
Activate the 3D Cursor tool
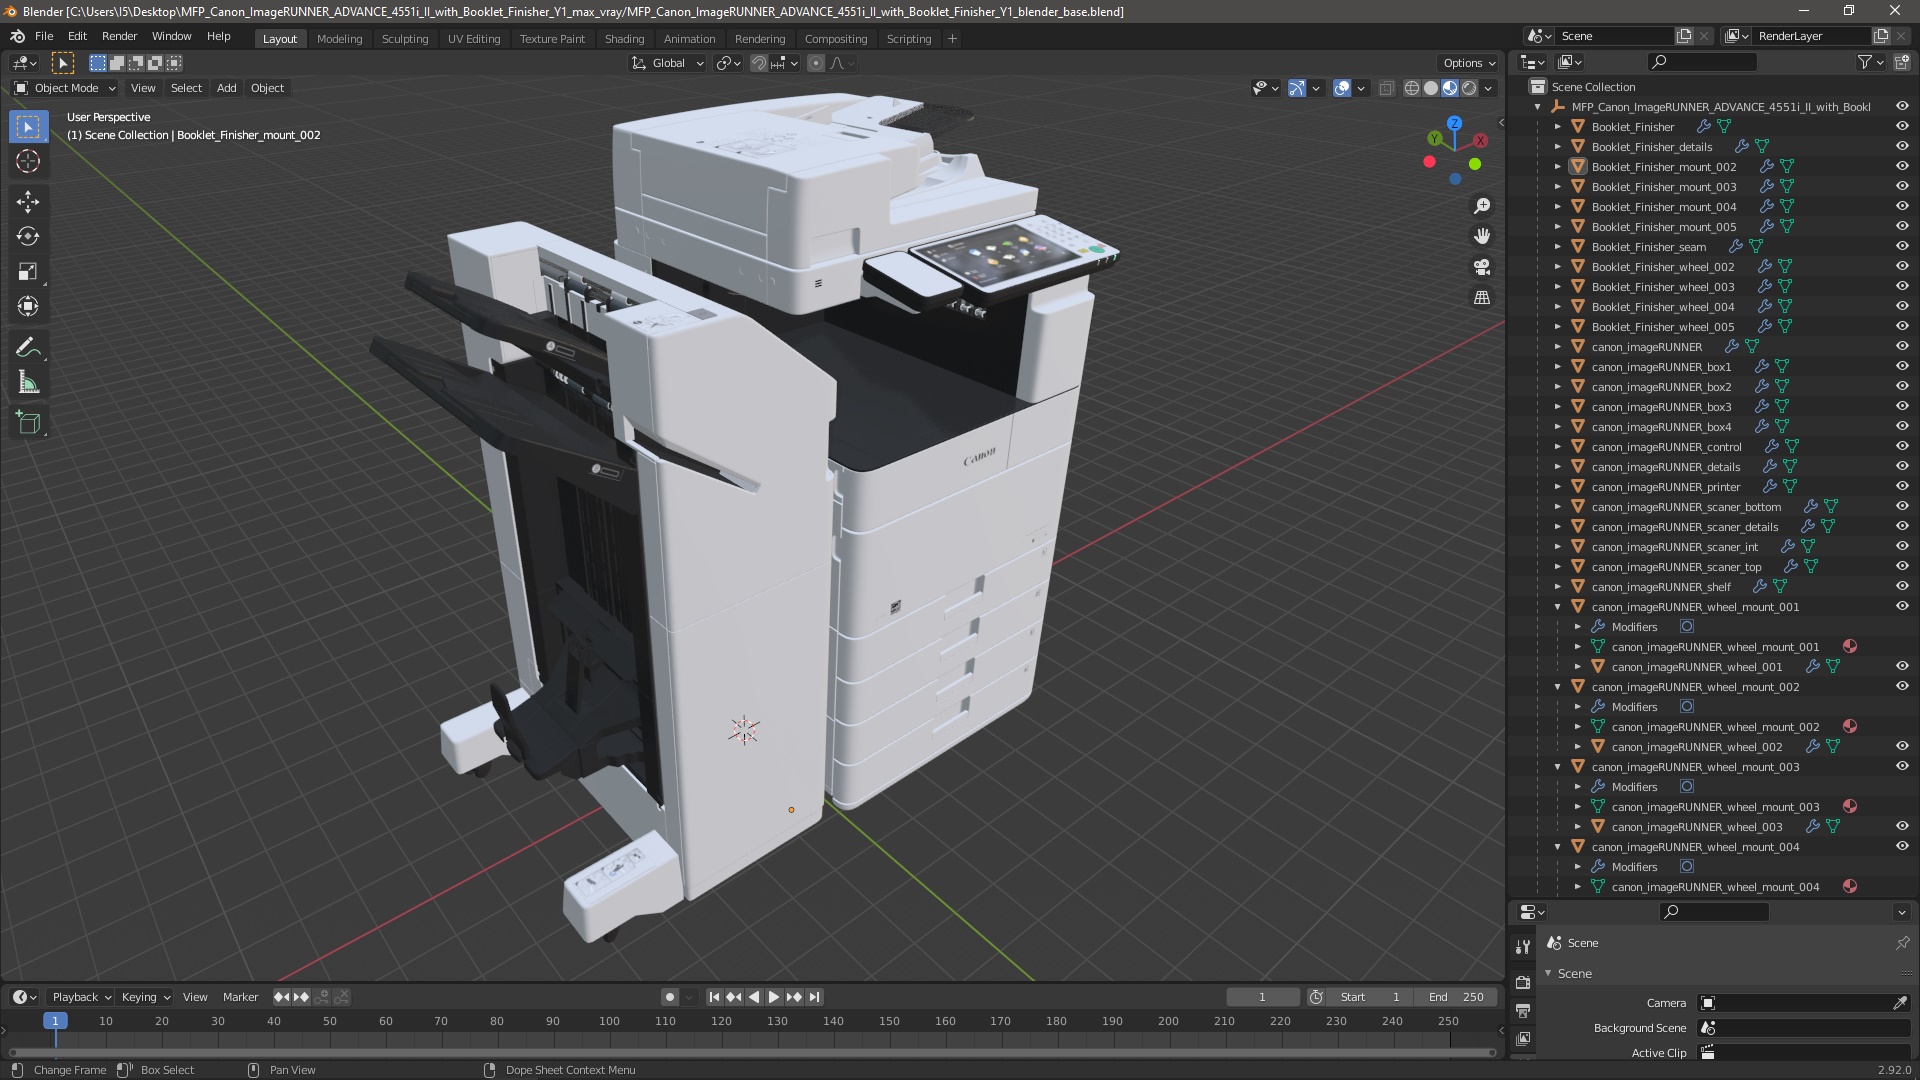(x=28, y=162)
